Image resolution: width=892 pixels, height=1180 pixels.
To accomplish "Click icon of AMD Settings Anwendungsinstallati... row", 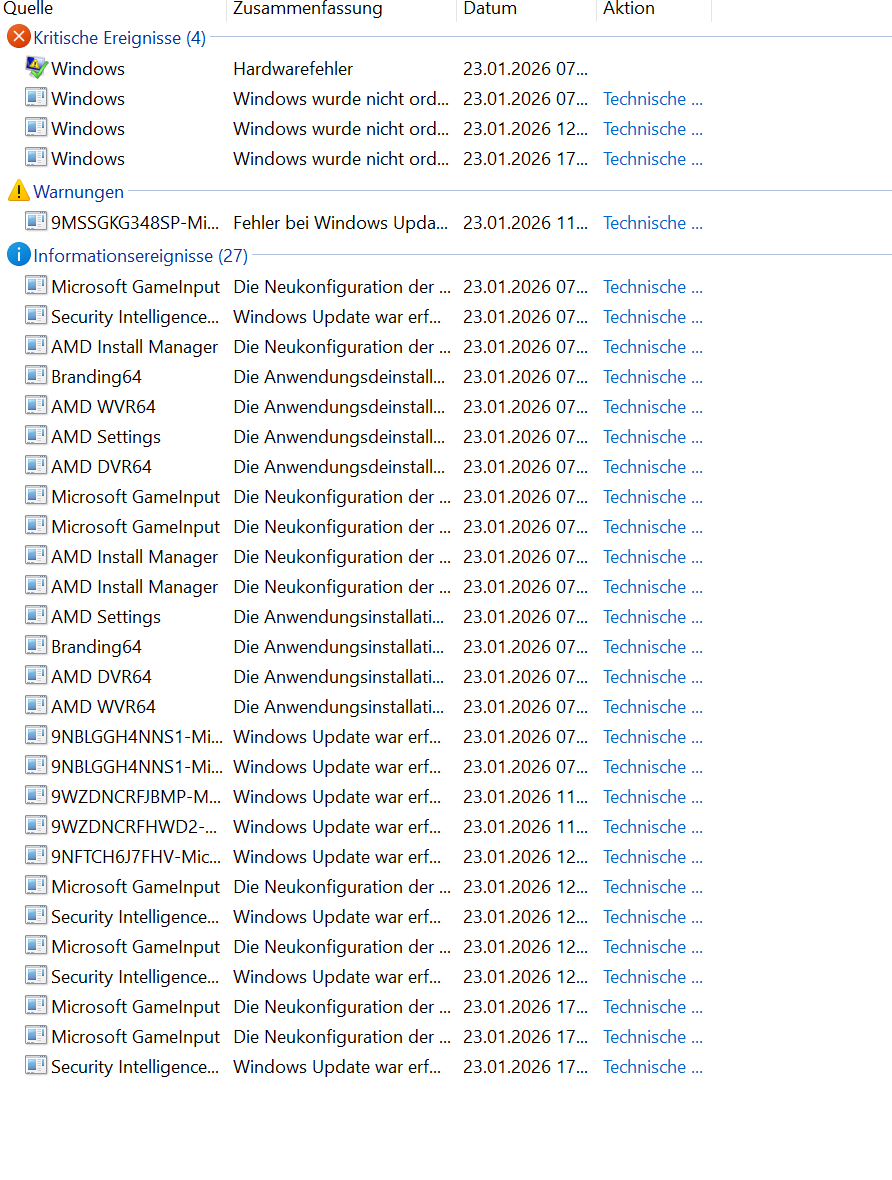I will click(x=36, y=615).
